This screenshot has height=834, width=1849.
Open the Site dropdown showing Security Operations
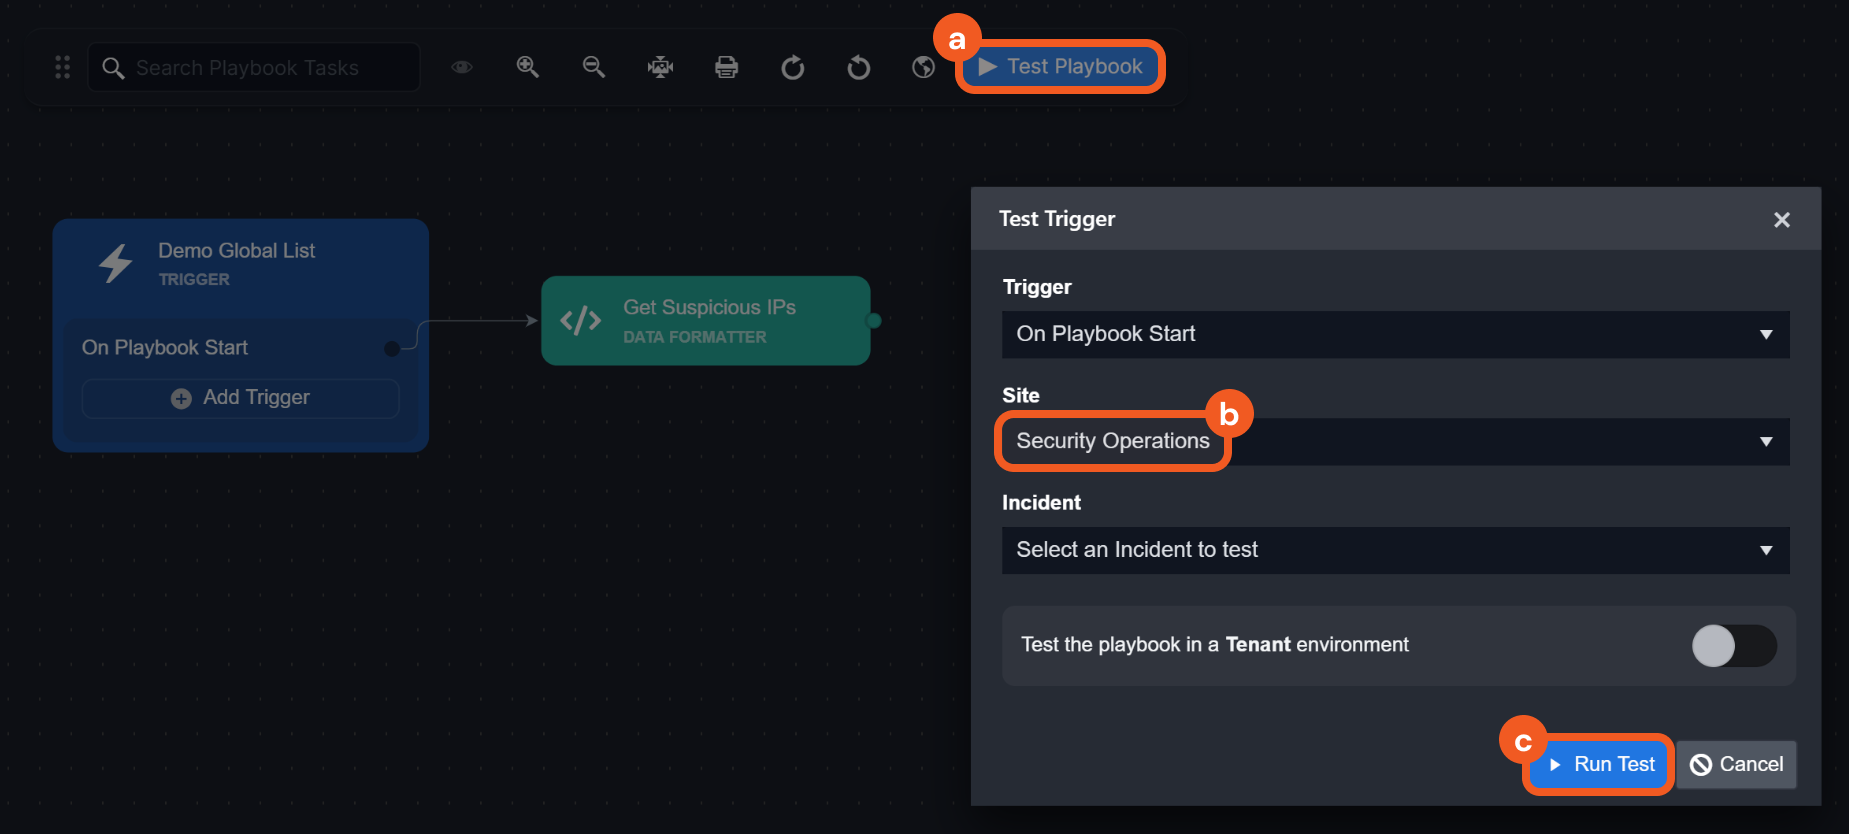point(1395,442)
